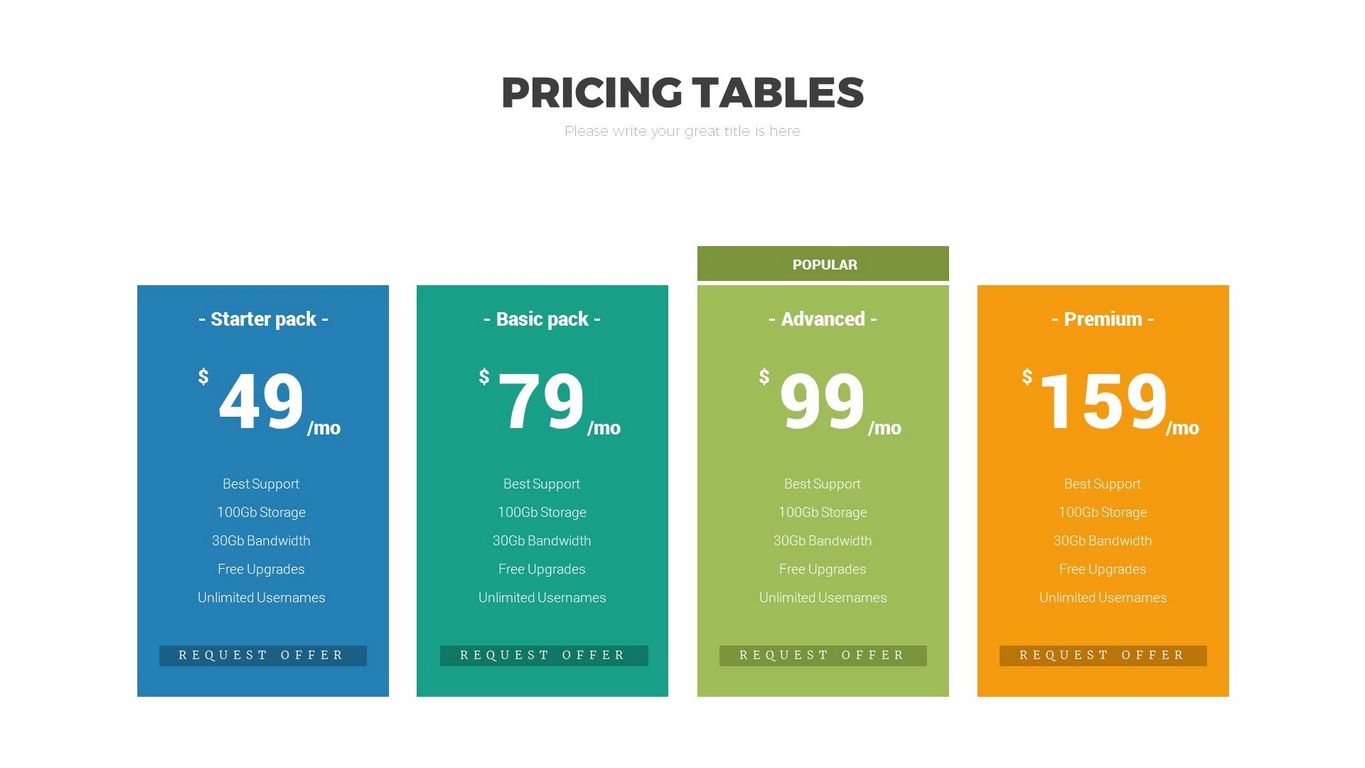Click the POPULAR badge above Advanced
1365x768 pixels.
click(x=823, y=264)
